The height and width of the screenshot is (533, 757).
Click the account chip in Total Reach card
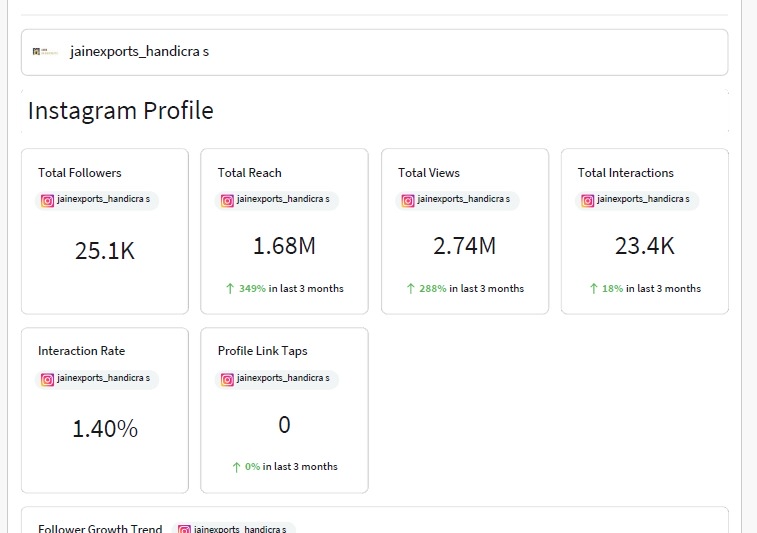point(277,200)
